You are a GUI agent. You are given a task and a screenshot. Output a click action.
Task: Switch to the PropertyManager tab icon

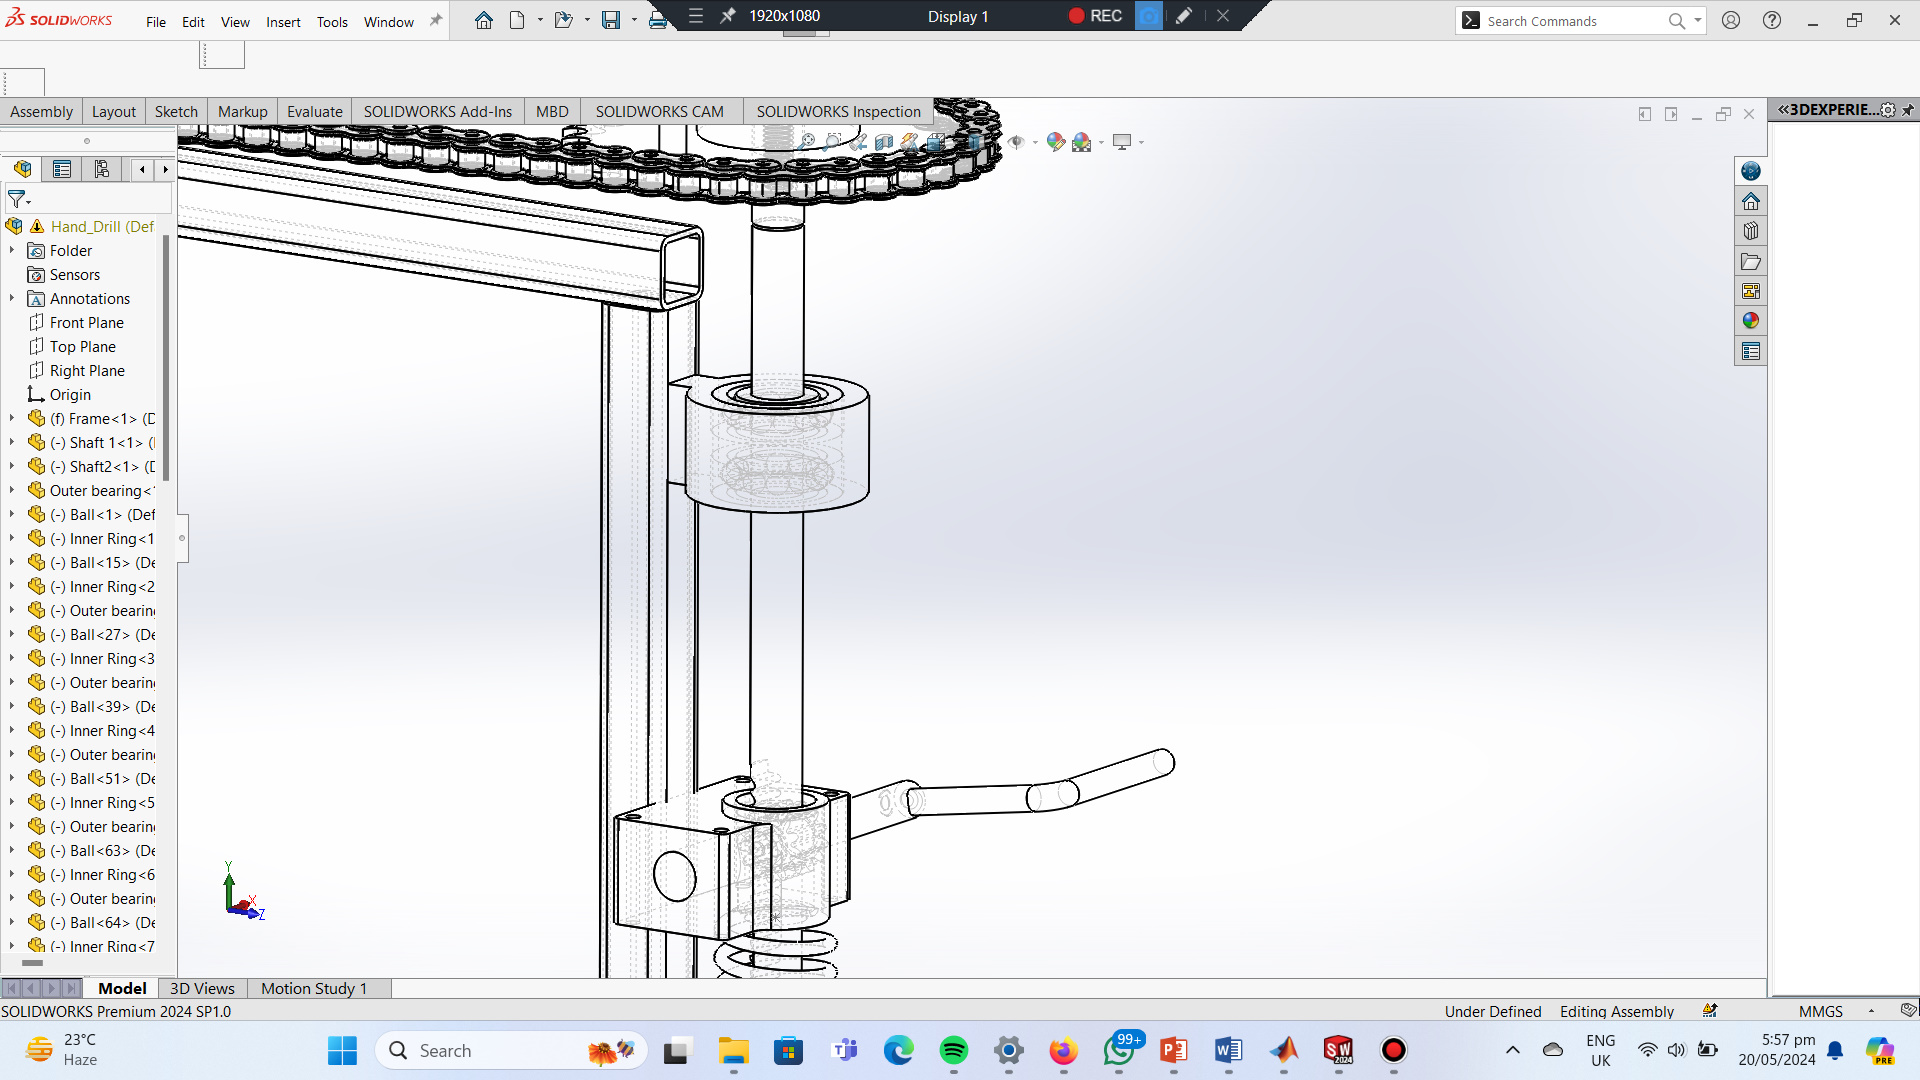coord(62,169)
